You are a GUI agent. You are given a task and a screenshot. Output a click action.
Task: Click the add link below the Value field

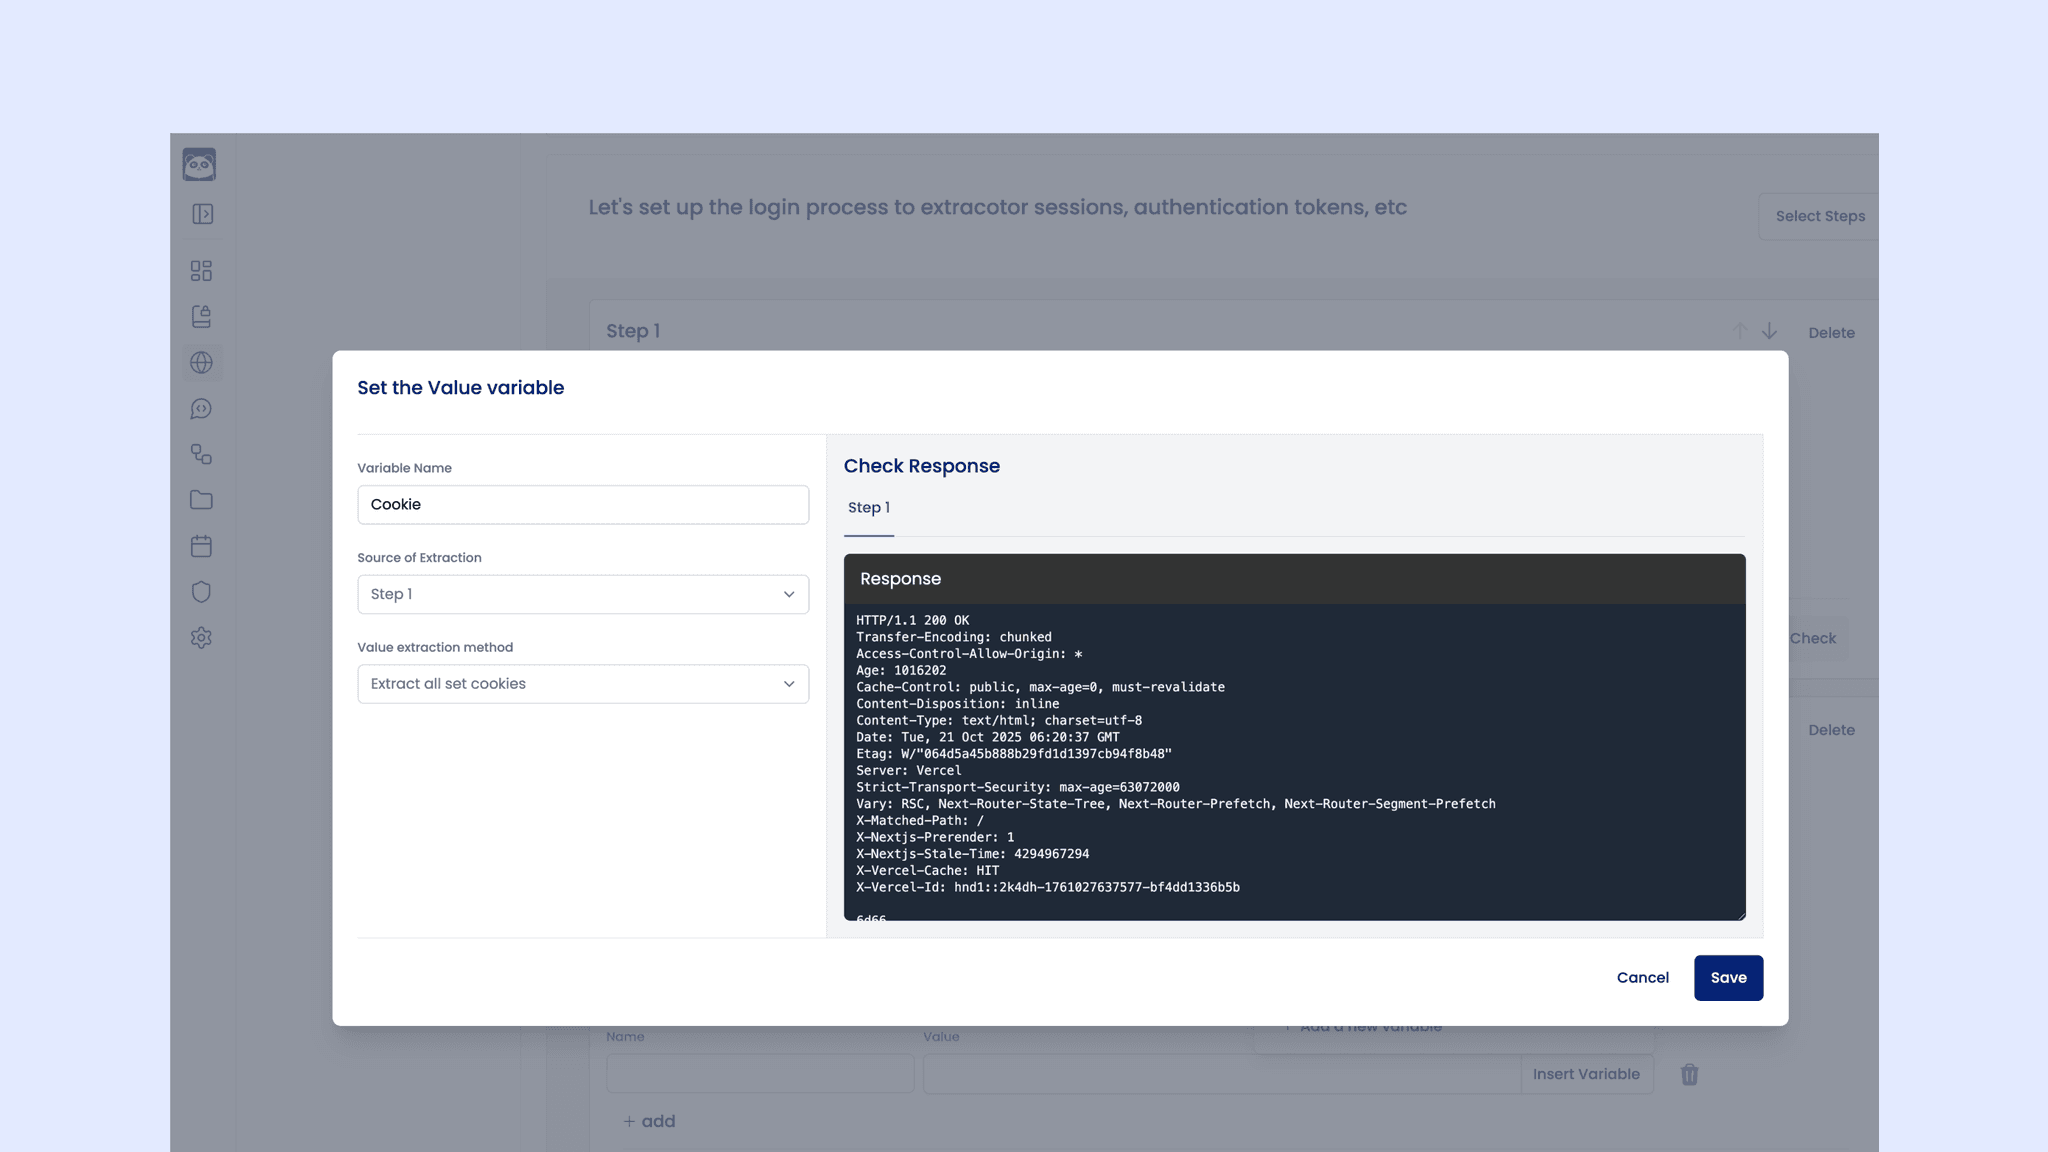[x=649, y=1121]
